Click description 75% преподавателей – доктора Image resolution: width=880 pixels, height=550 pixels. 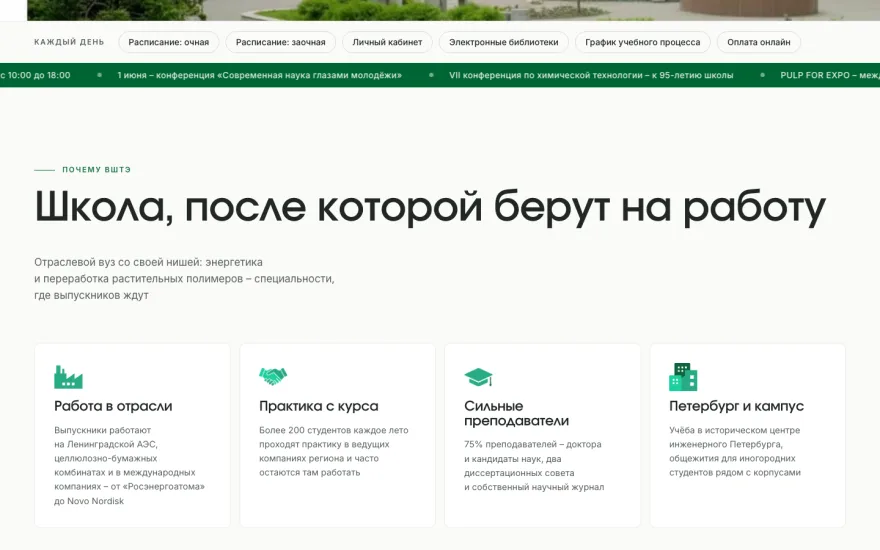coord(534,465)
